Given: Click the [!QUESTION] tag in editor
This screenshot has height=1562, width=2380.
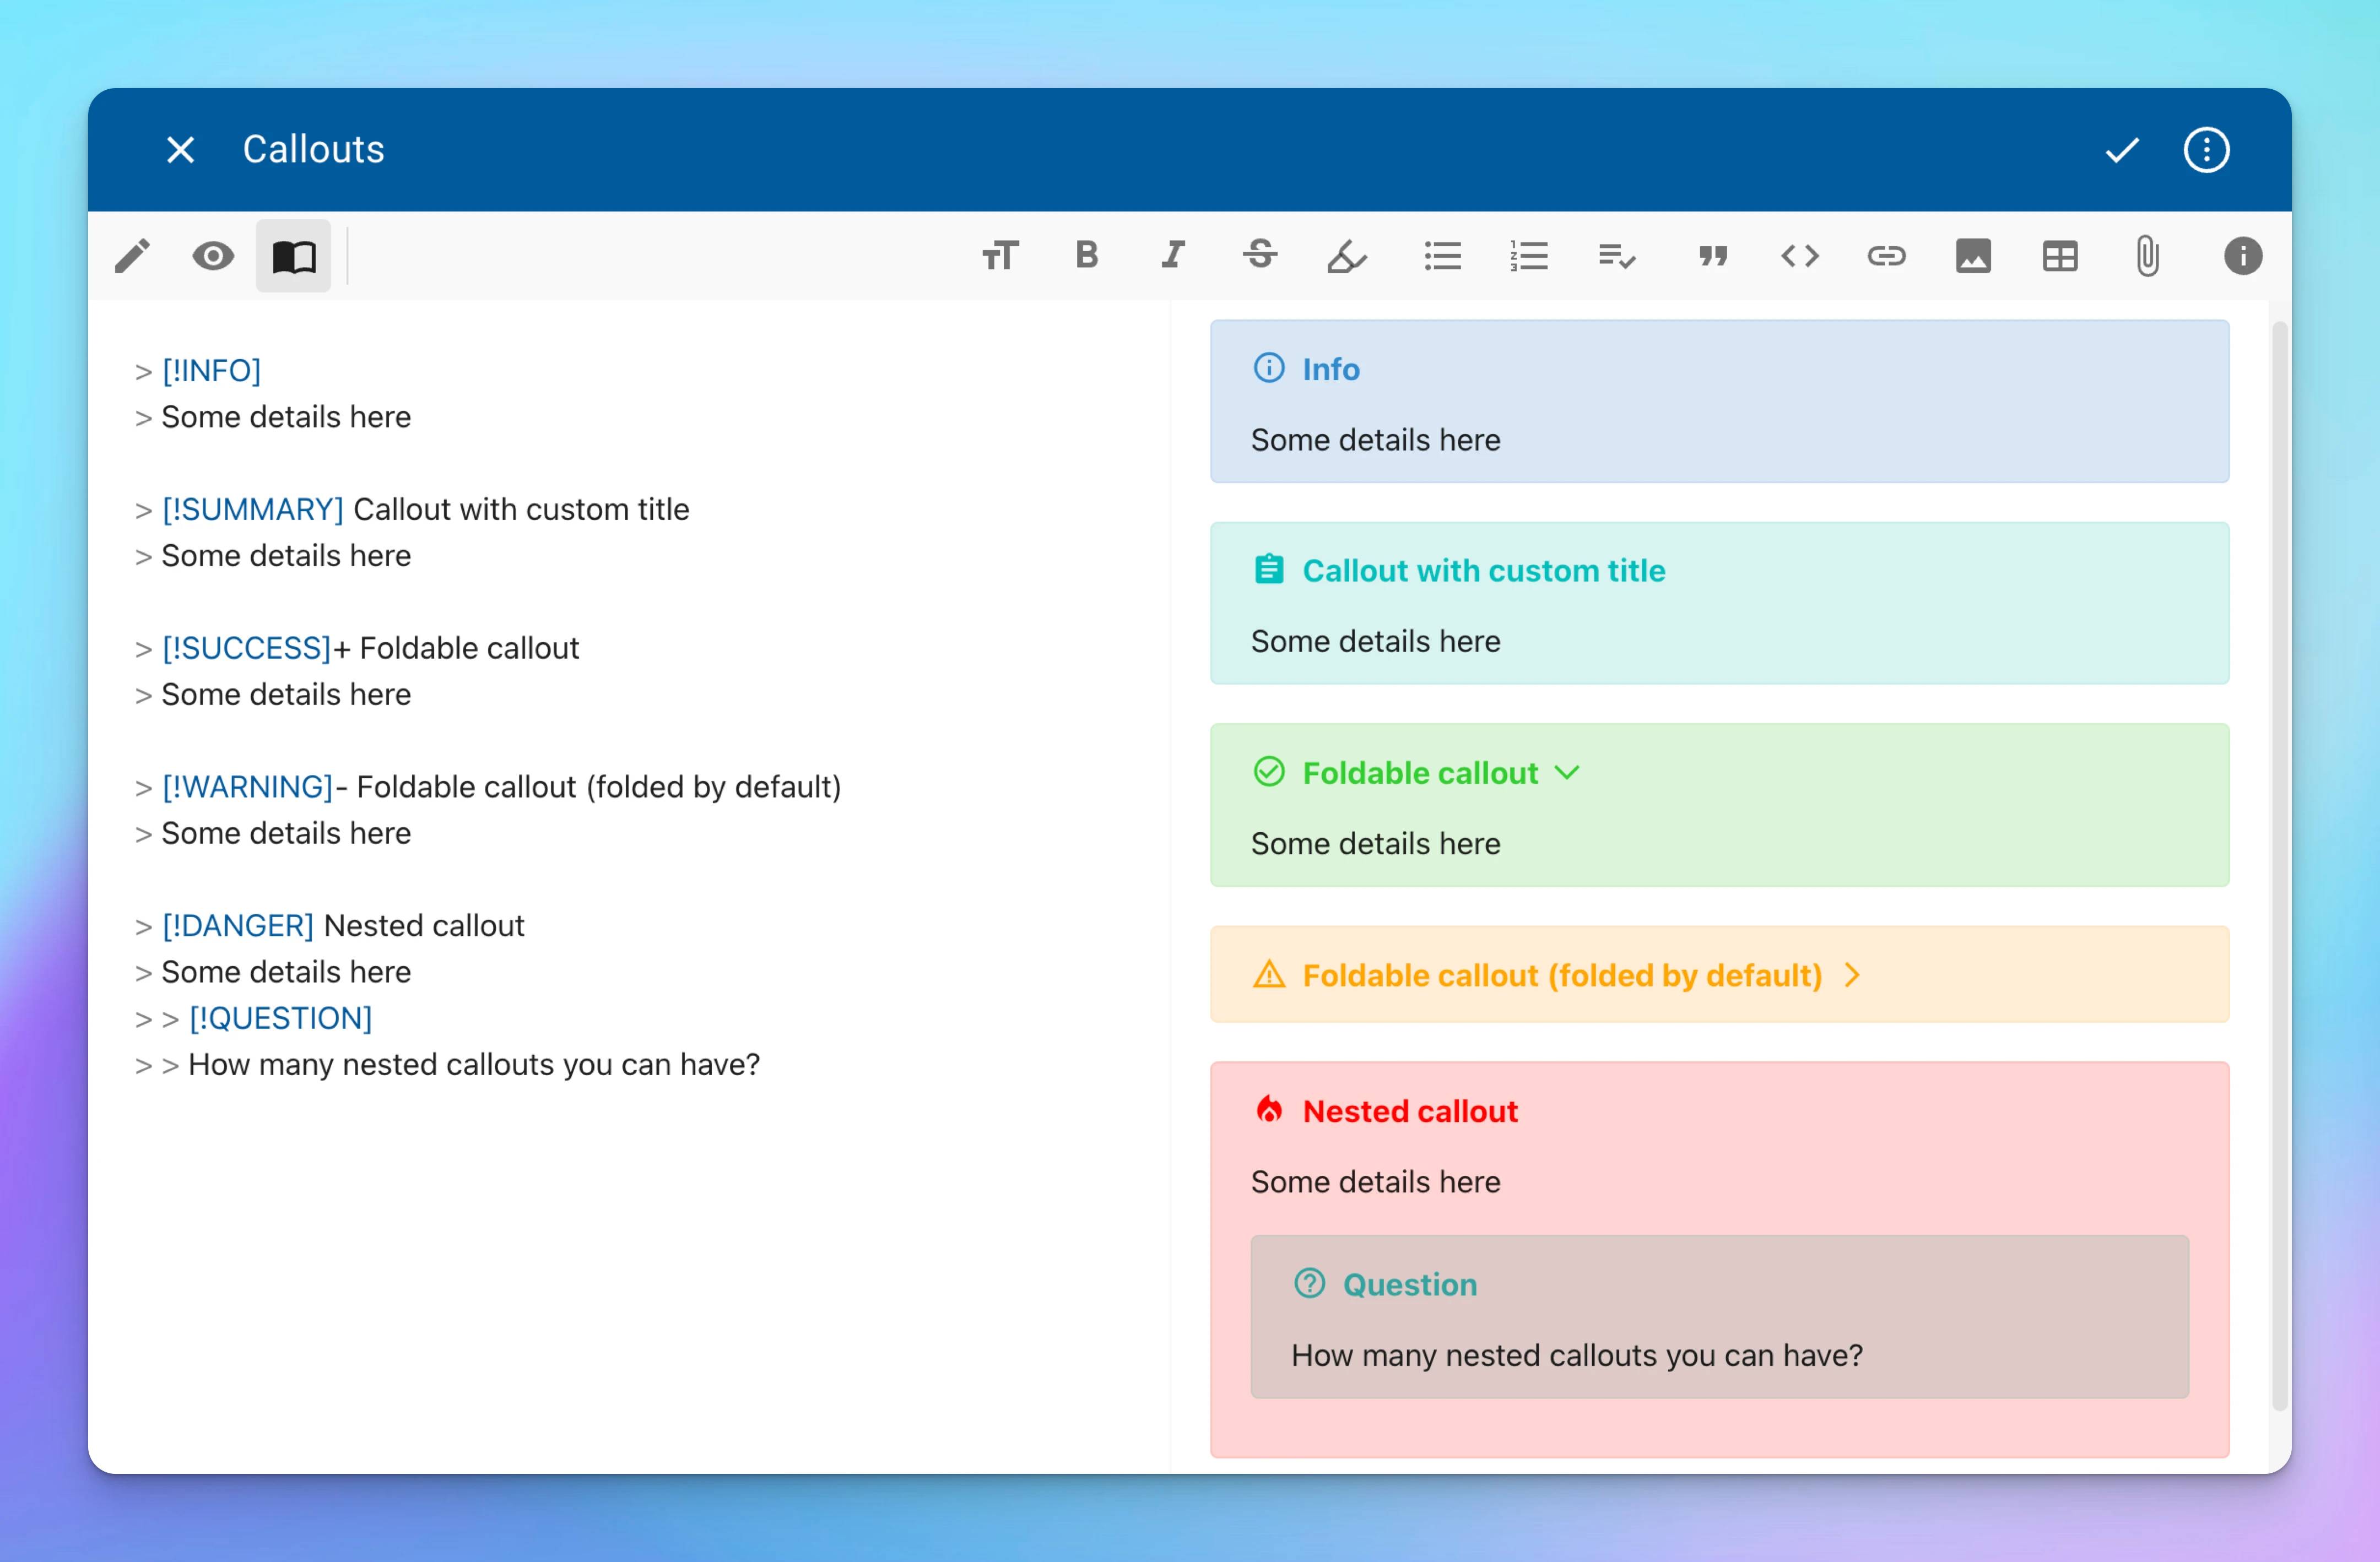Looking at the screenshot, I should click(x=281, y=1019).
